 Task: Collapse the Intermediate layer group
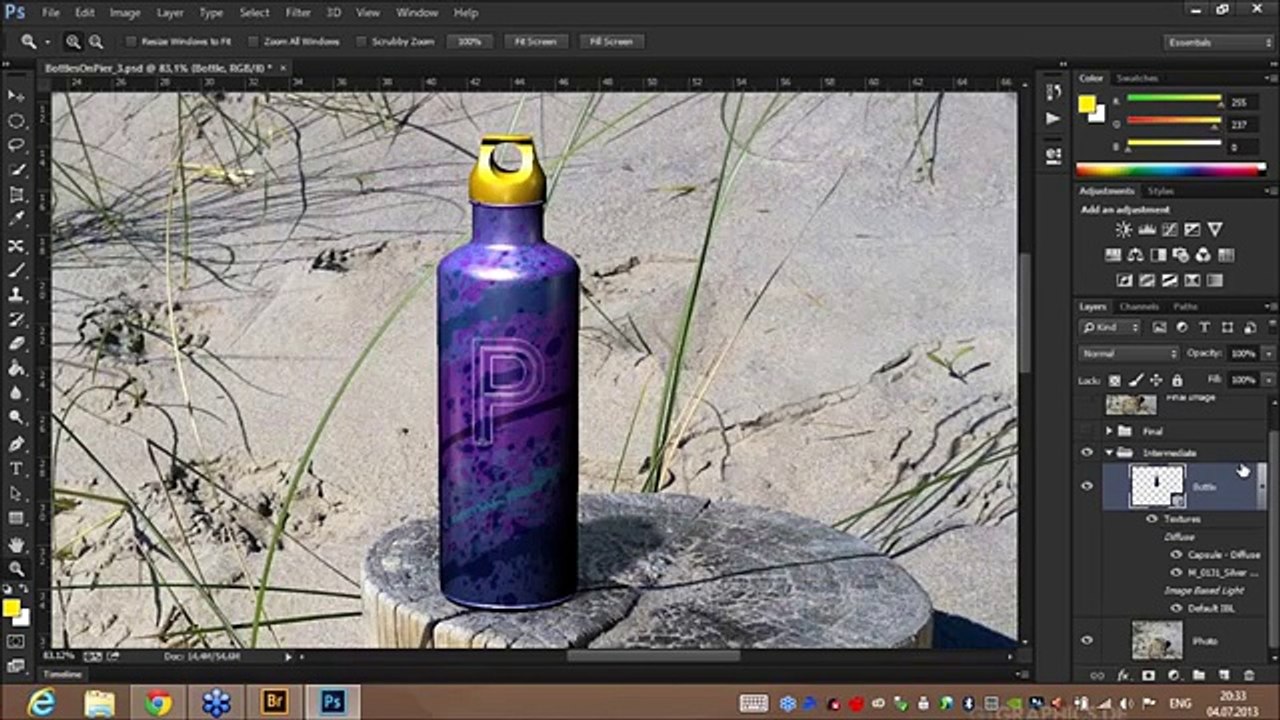click(x=1109, y=453)
